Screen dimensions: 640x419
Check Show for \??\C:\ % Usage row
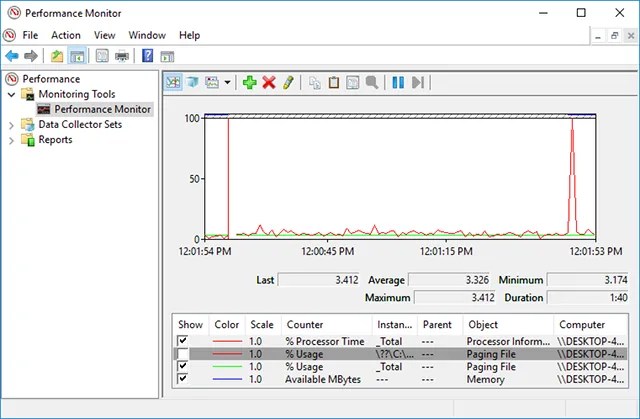(x=182, y=354)
